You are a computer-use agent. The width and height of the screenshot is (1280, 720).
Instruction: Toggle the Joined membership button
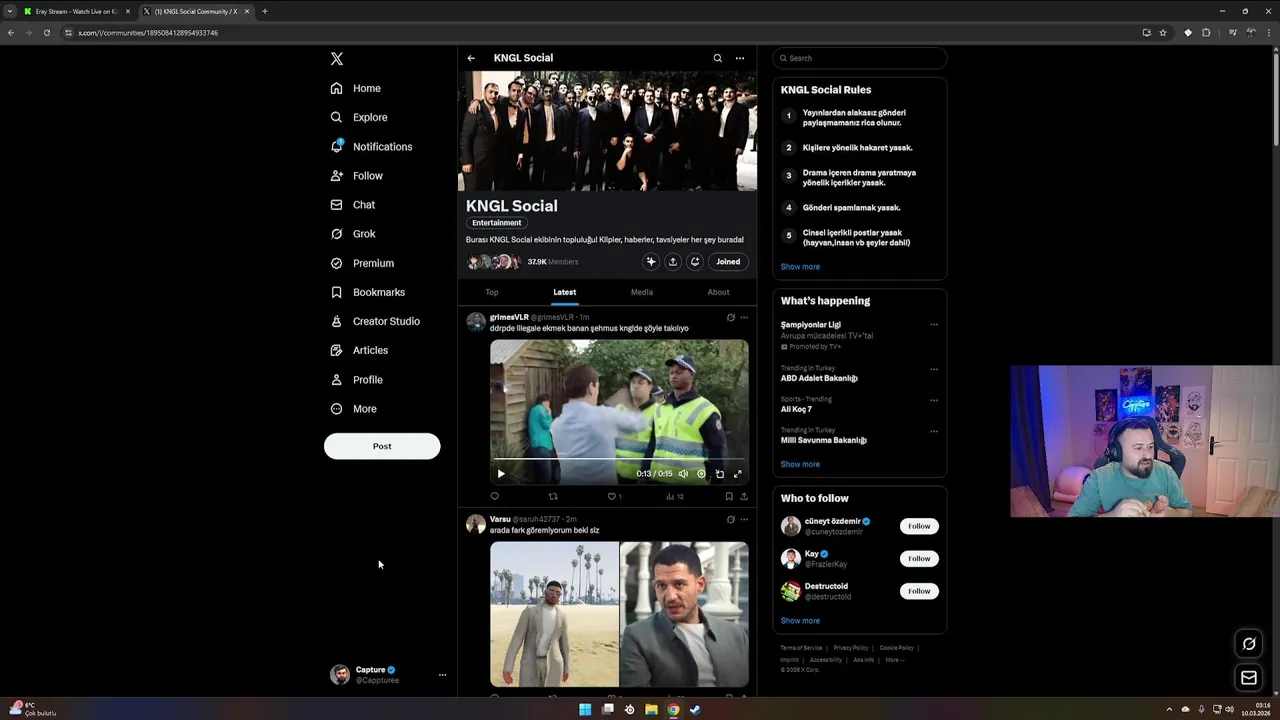click(x=728, y=262)
